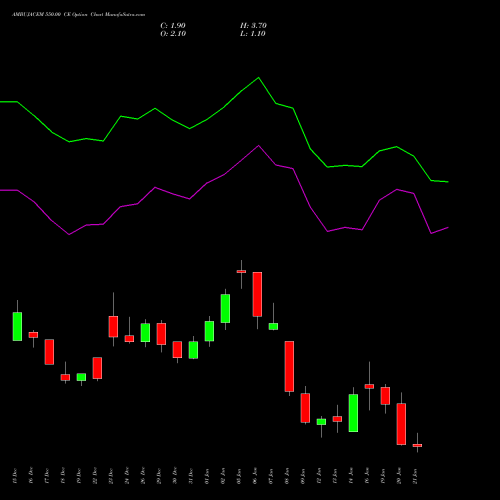Click the AMBUJACEM 550.00 CE Option chart title
This screenshot has height=500, width=500.
78,15
